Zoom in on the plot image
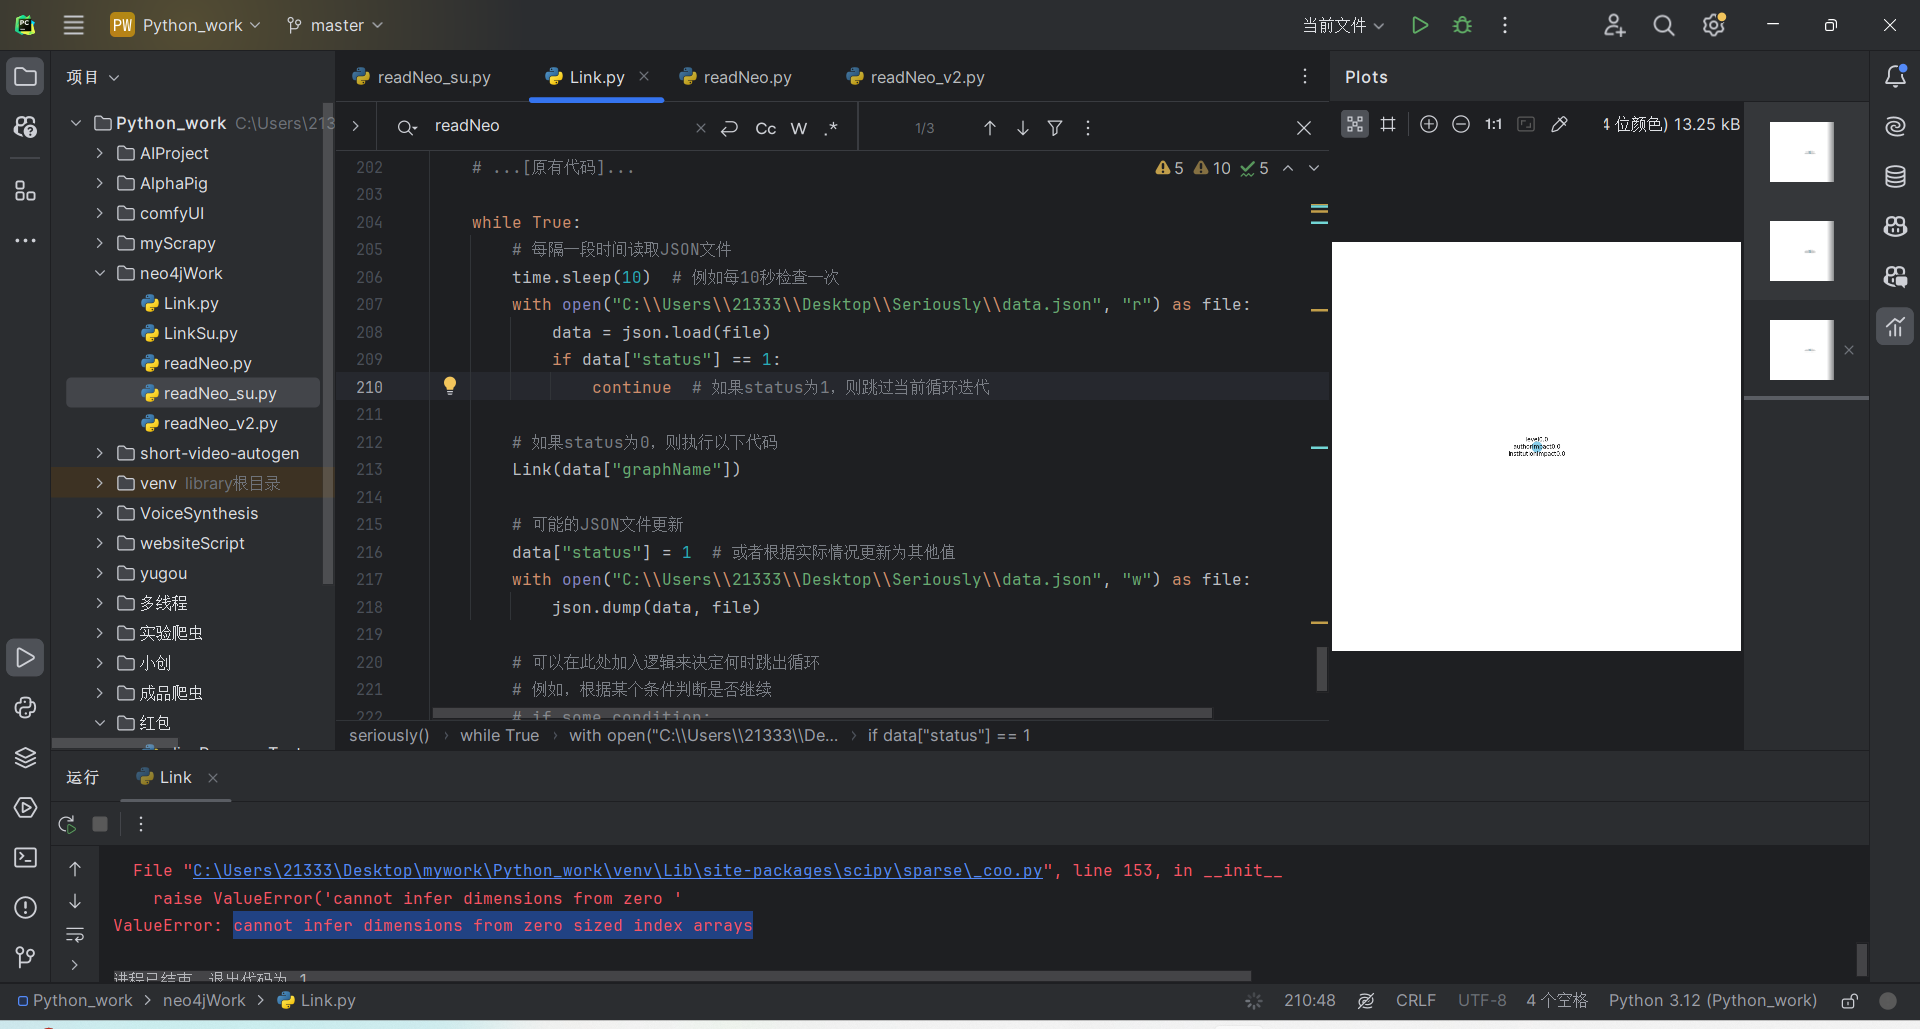Viewport: 1920px width, 1029px height. tap(1428, 125)
